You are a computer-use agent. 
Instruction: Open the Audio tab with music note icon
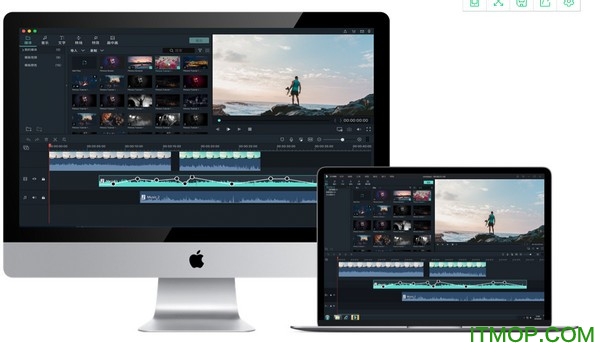[x=45, y=40]
